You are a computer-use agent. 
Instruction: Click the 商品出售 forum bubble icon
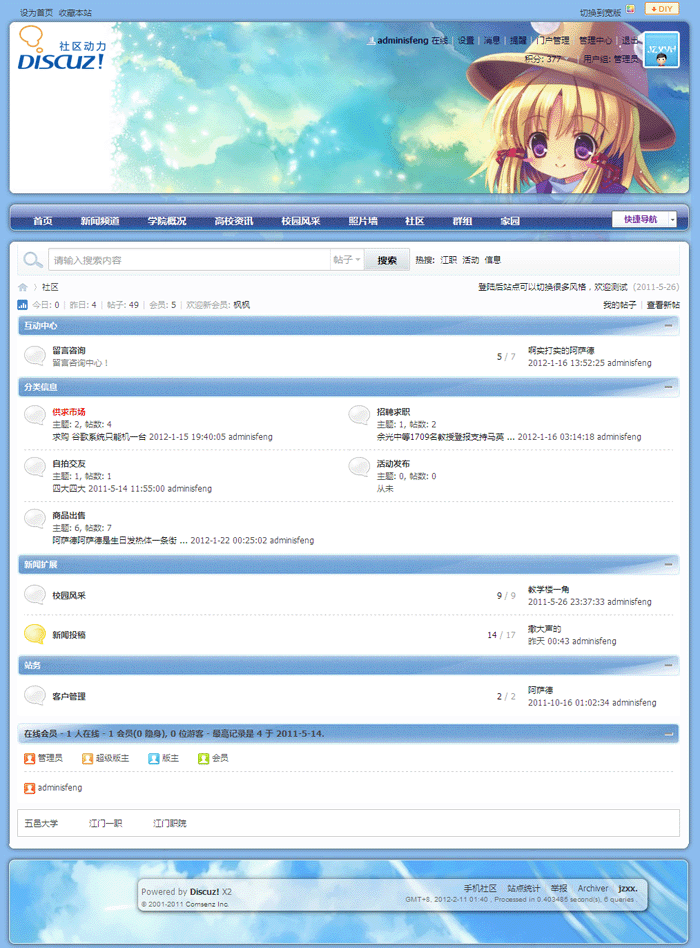tap(35, 520)
